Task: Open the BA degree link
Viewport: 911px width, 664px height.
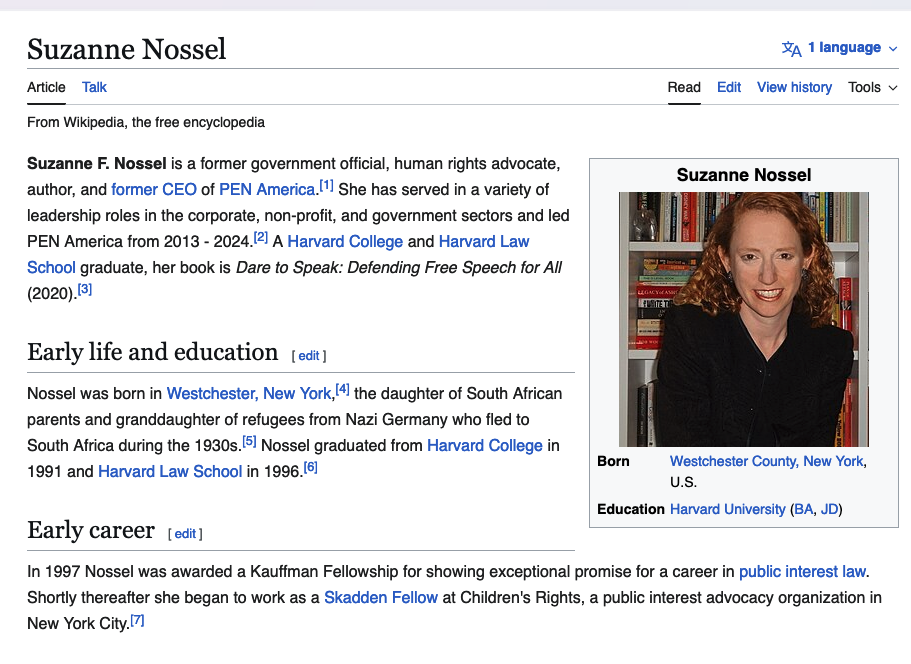Action: (804, 509)
